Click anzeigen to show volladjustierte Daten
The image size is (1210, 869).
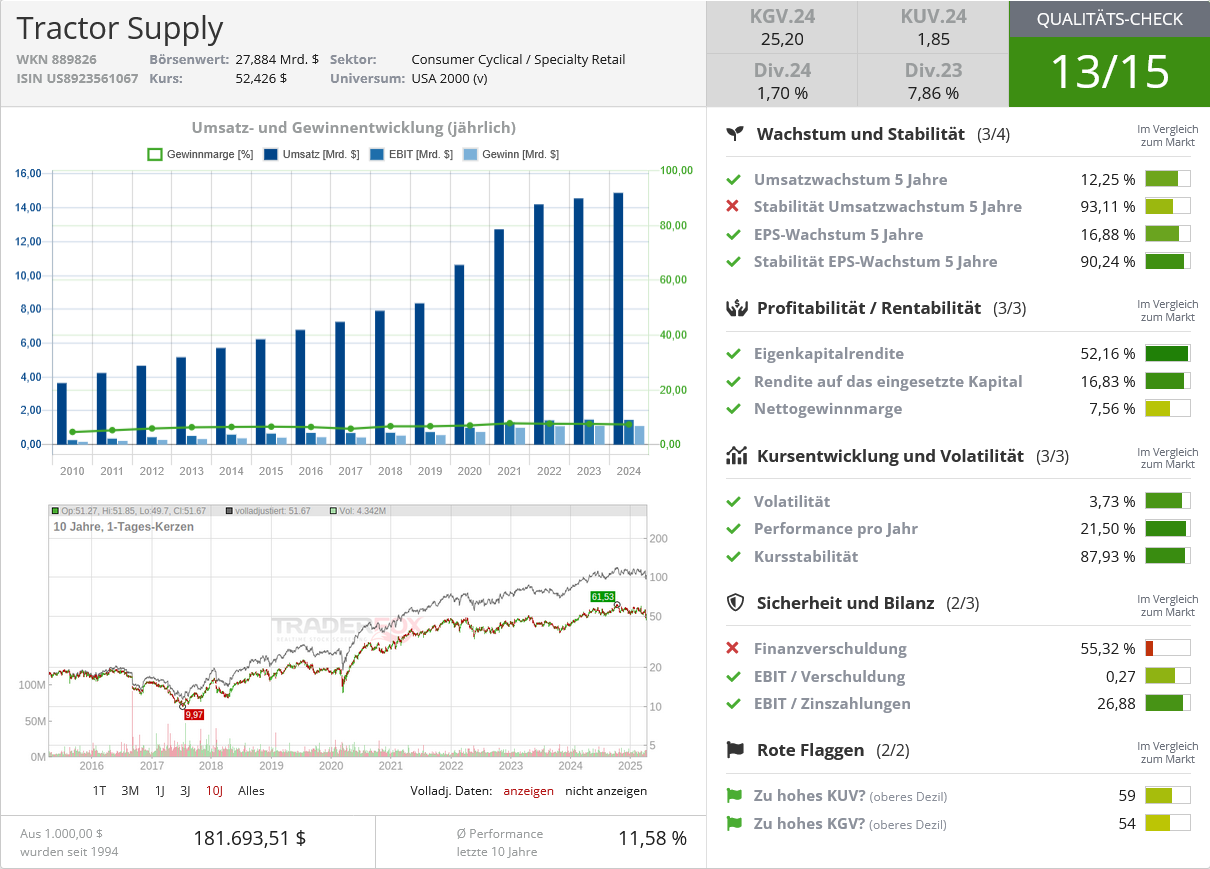(528, 791)
